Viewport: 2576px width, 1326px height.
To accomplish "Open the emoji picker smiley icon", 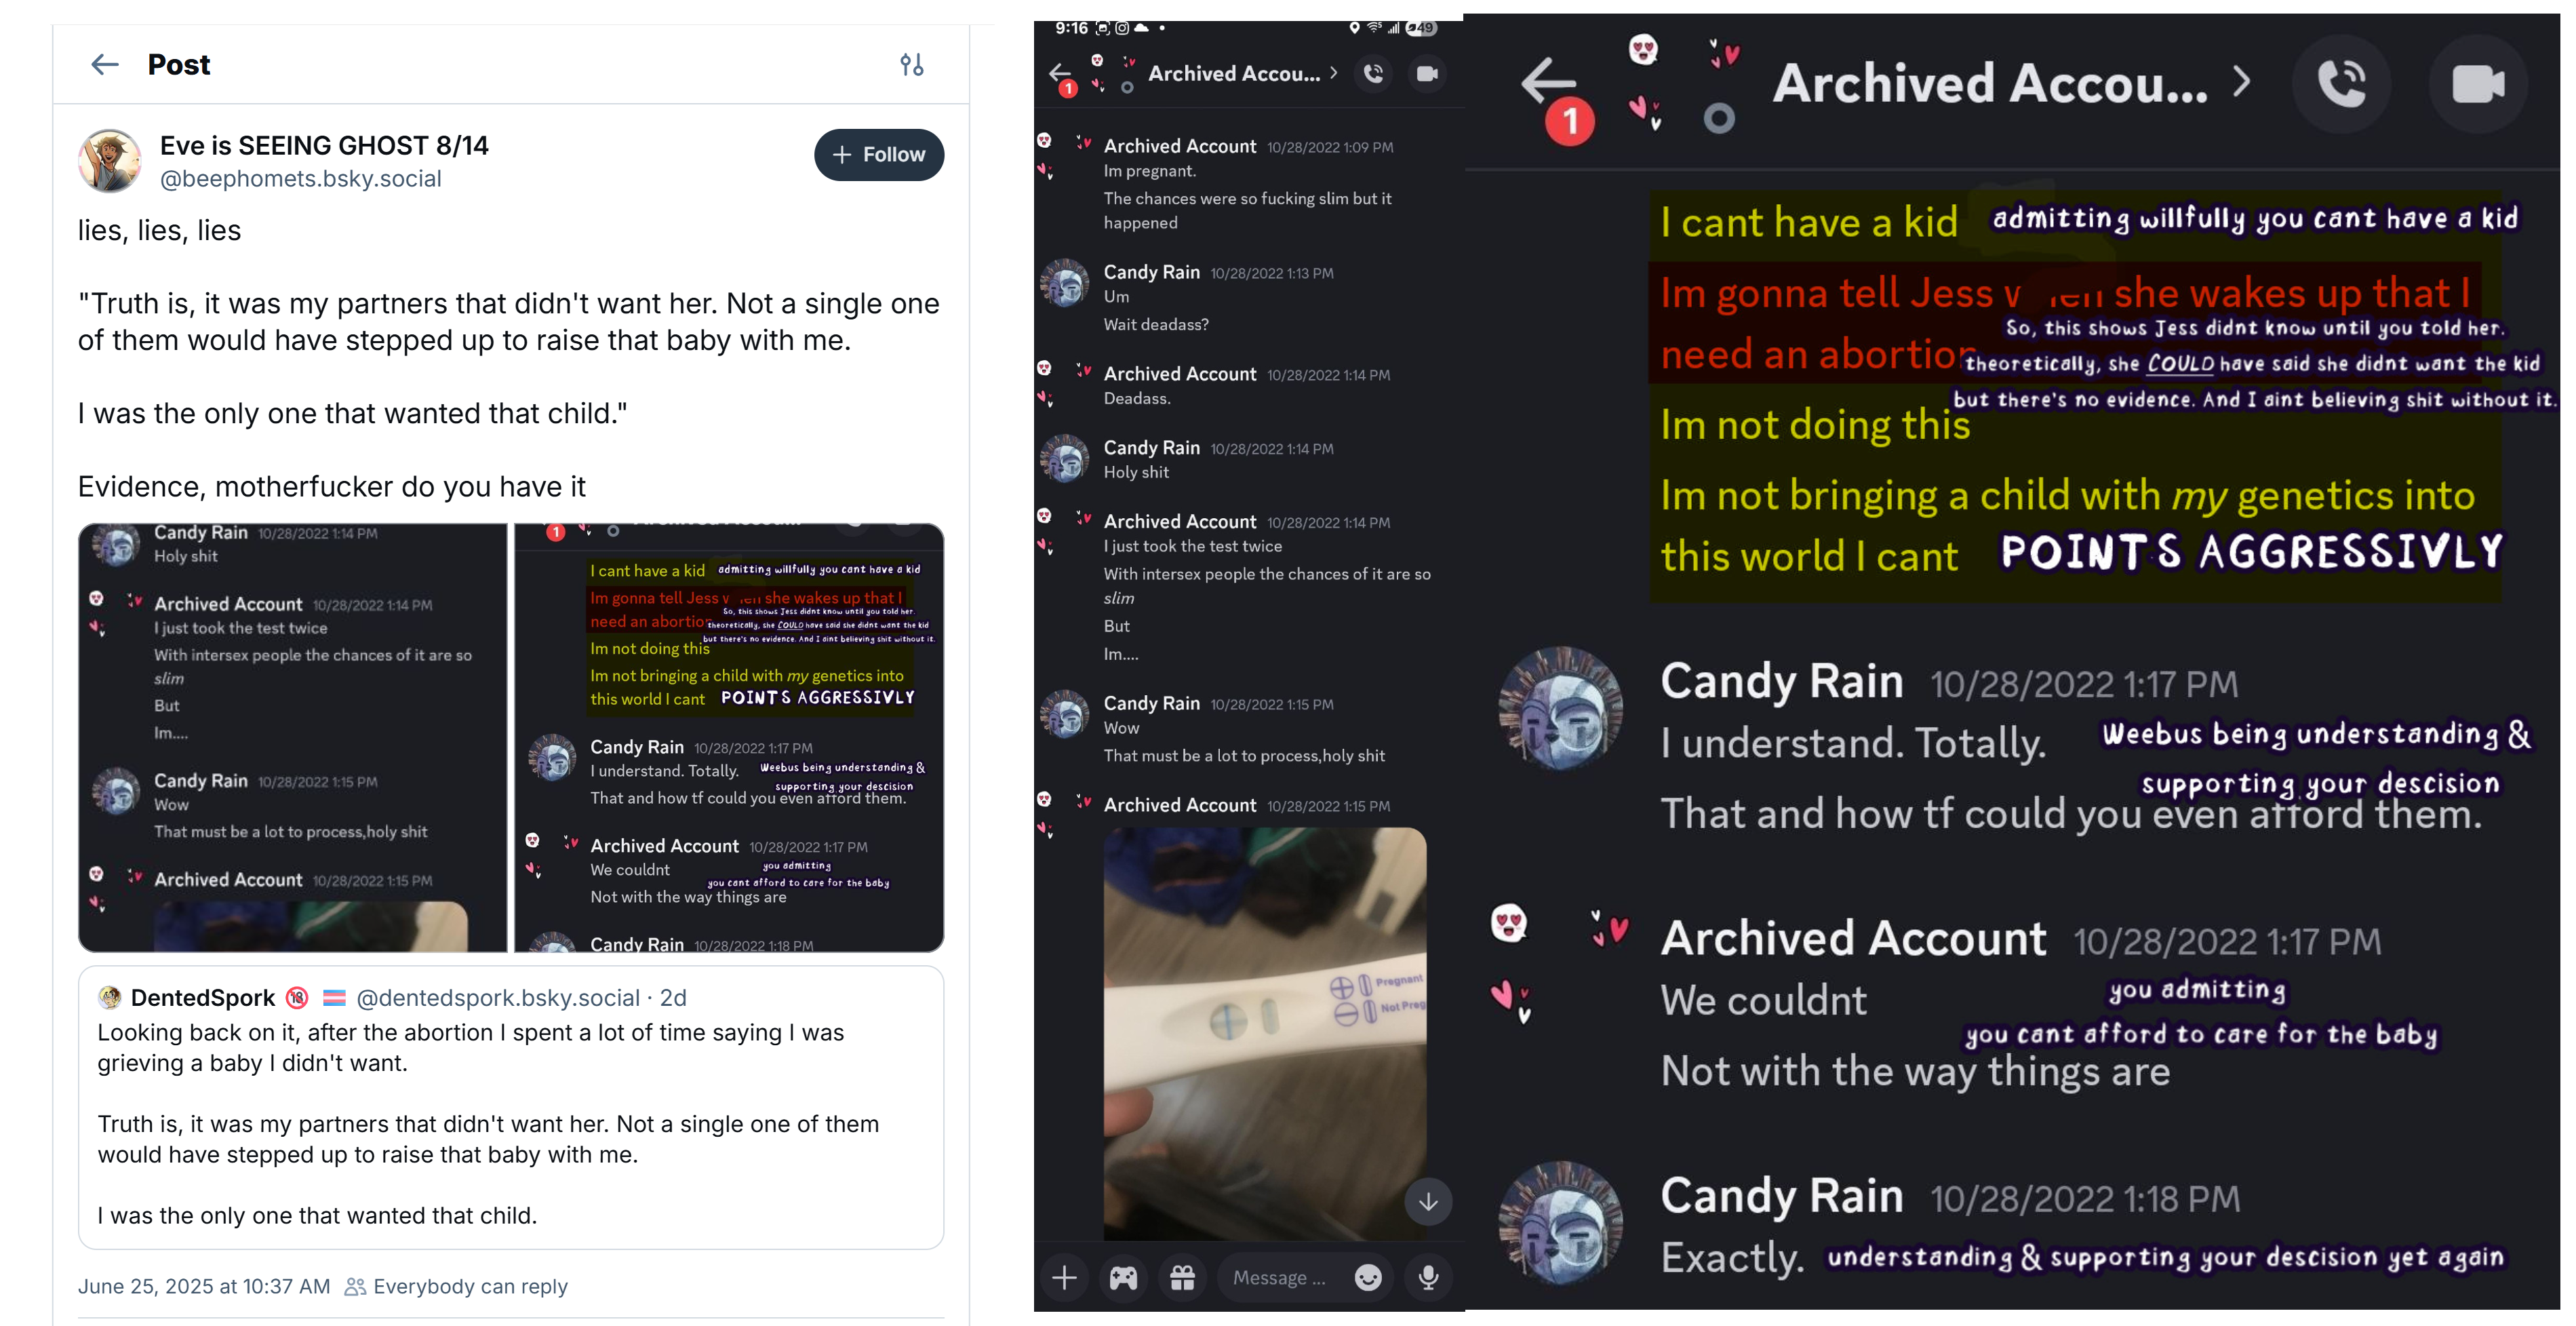I will [1368, 1277].
